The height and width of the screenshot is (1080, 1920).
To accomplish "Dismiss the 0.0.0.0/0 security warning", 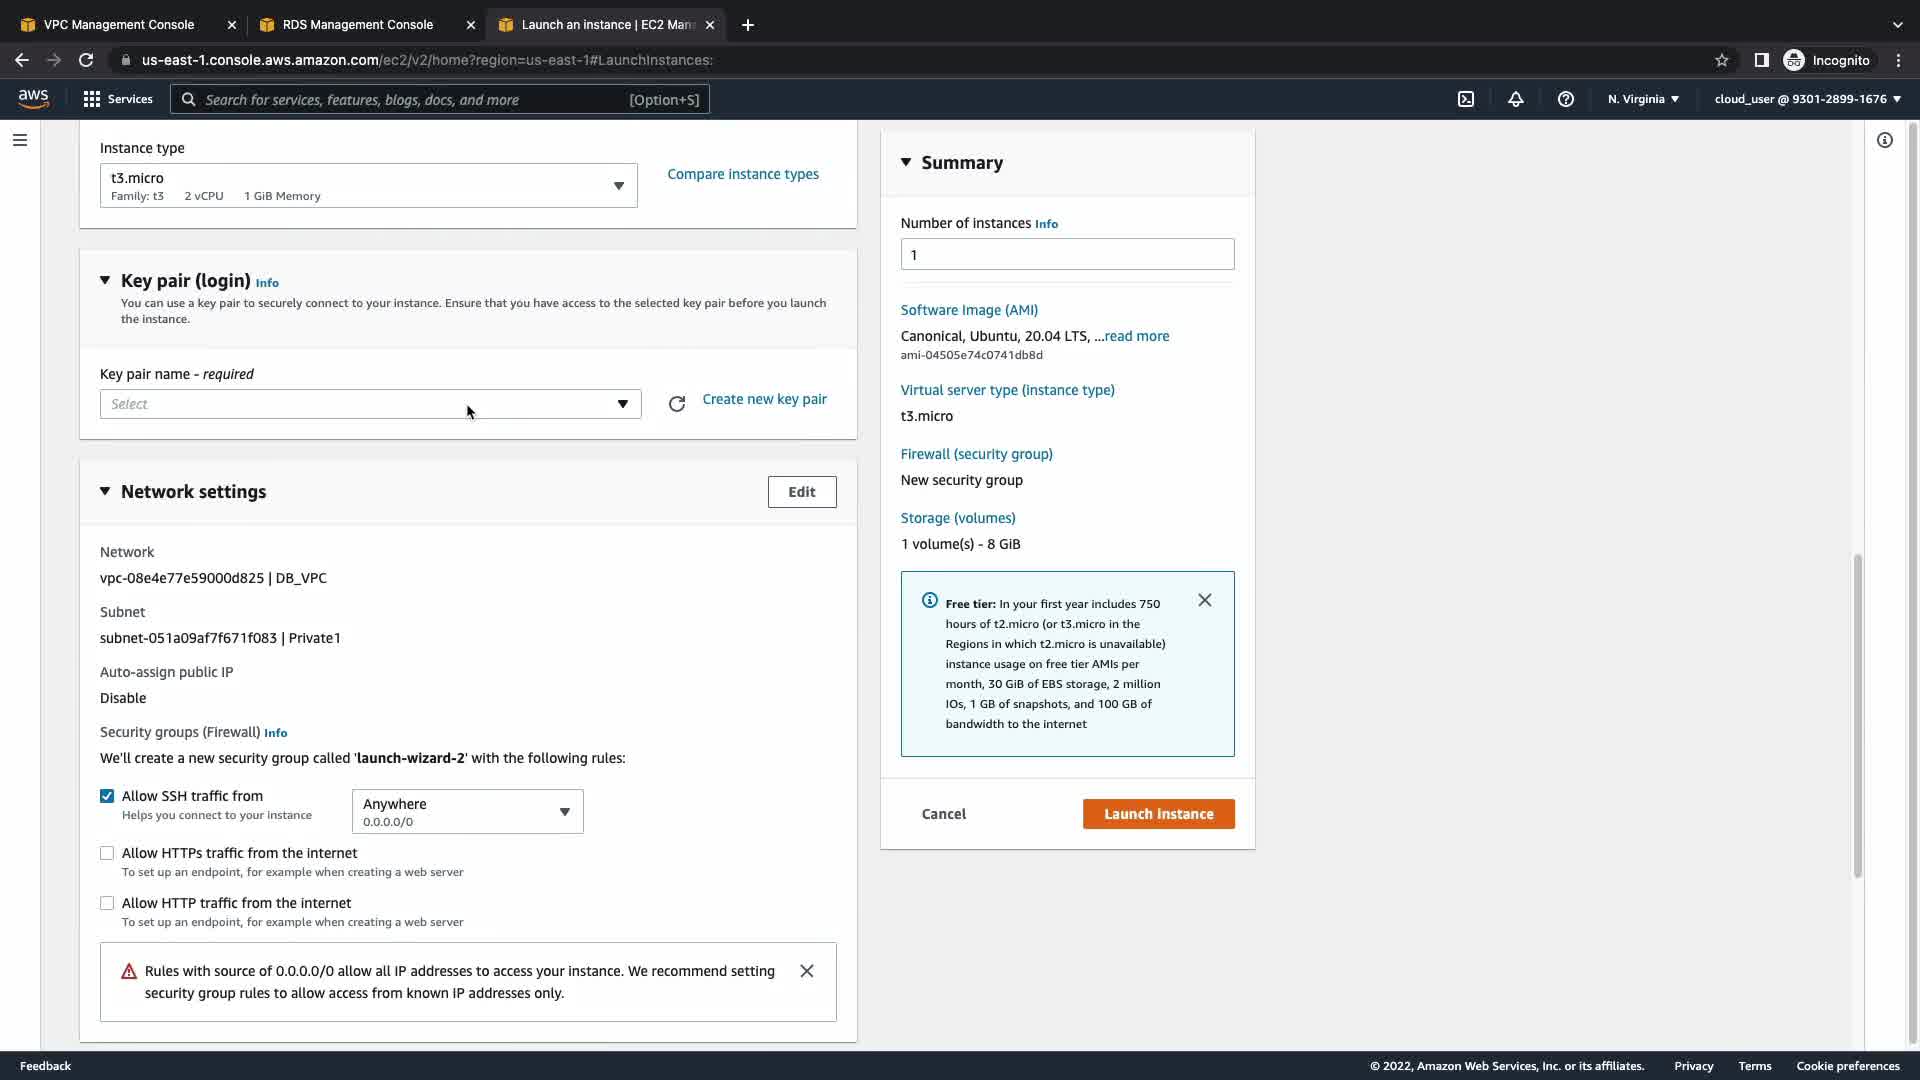I will pos(807,971).
